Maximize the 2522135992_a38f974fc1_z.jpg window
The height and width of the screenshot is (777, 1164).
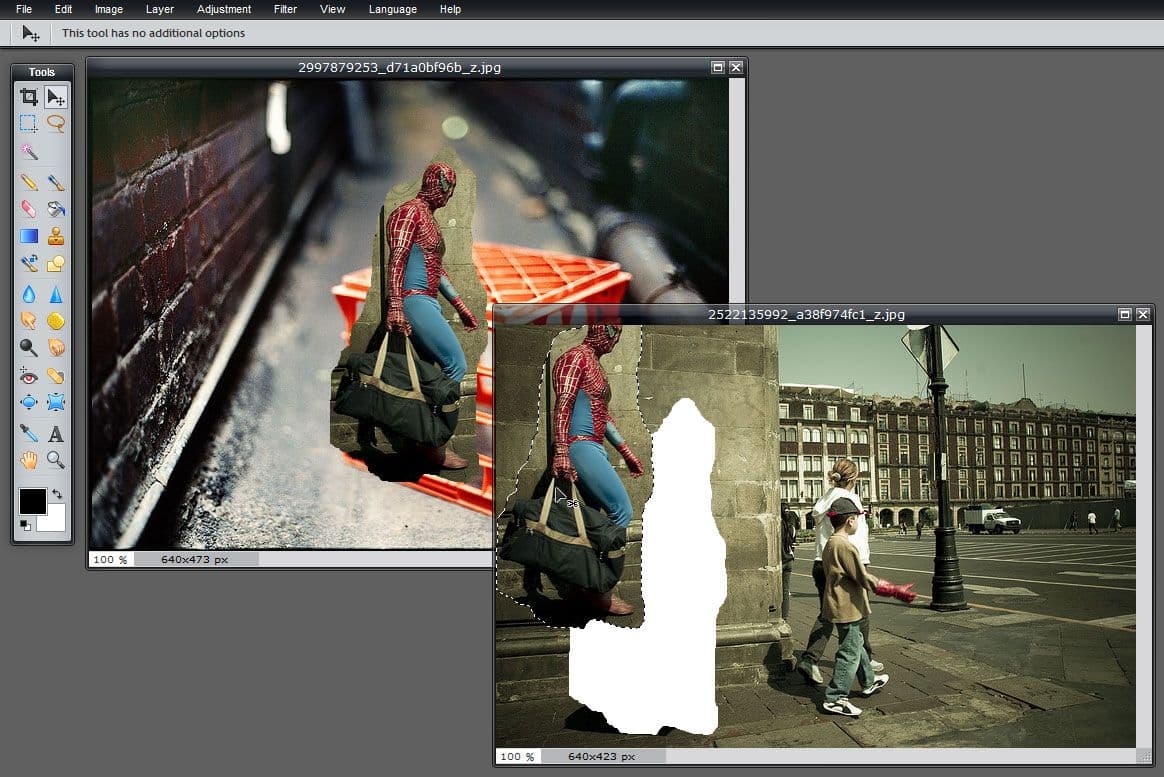pos(1125,314)
